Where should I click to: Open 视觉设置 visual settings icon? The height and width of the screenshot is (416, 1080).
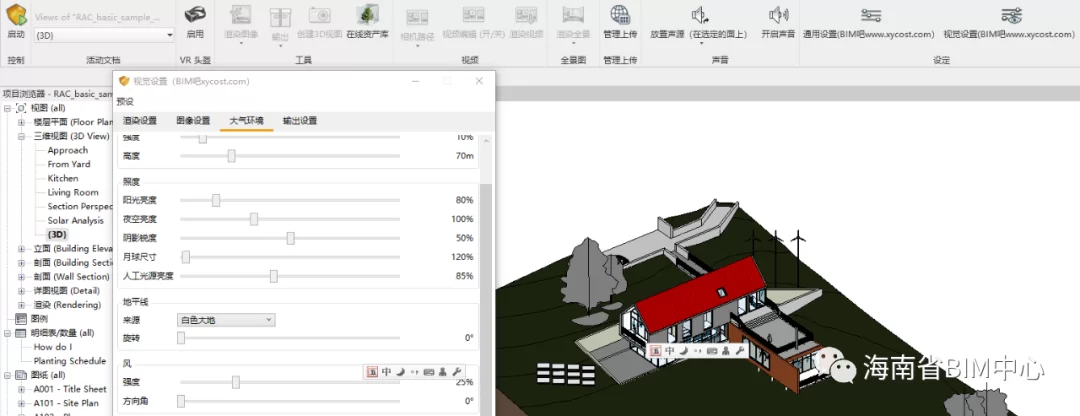tap(1011, 14)
